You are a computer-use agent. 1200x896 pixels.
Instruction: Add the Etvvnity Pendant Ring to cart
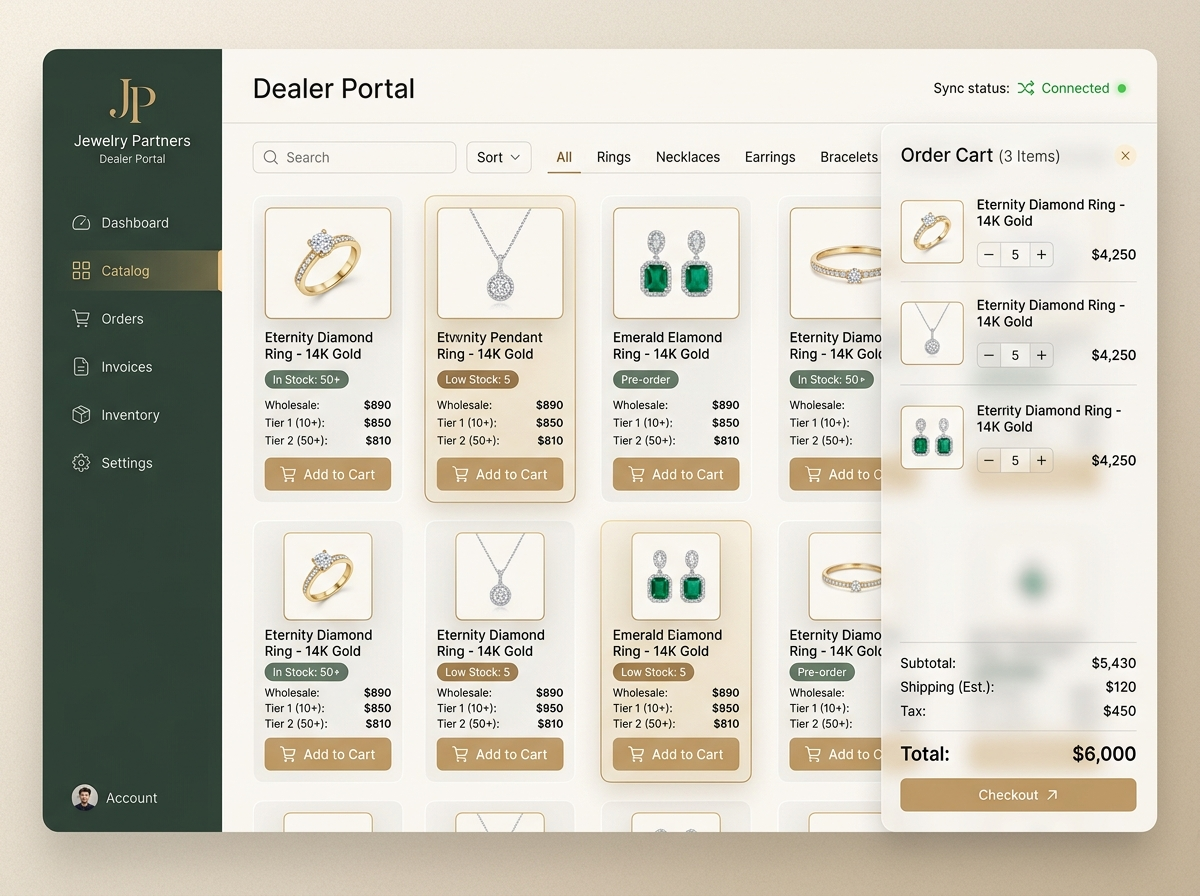[x=500, y=474]
